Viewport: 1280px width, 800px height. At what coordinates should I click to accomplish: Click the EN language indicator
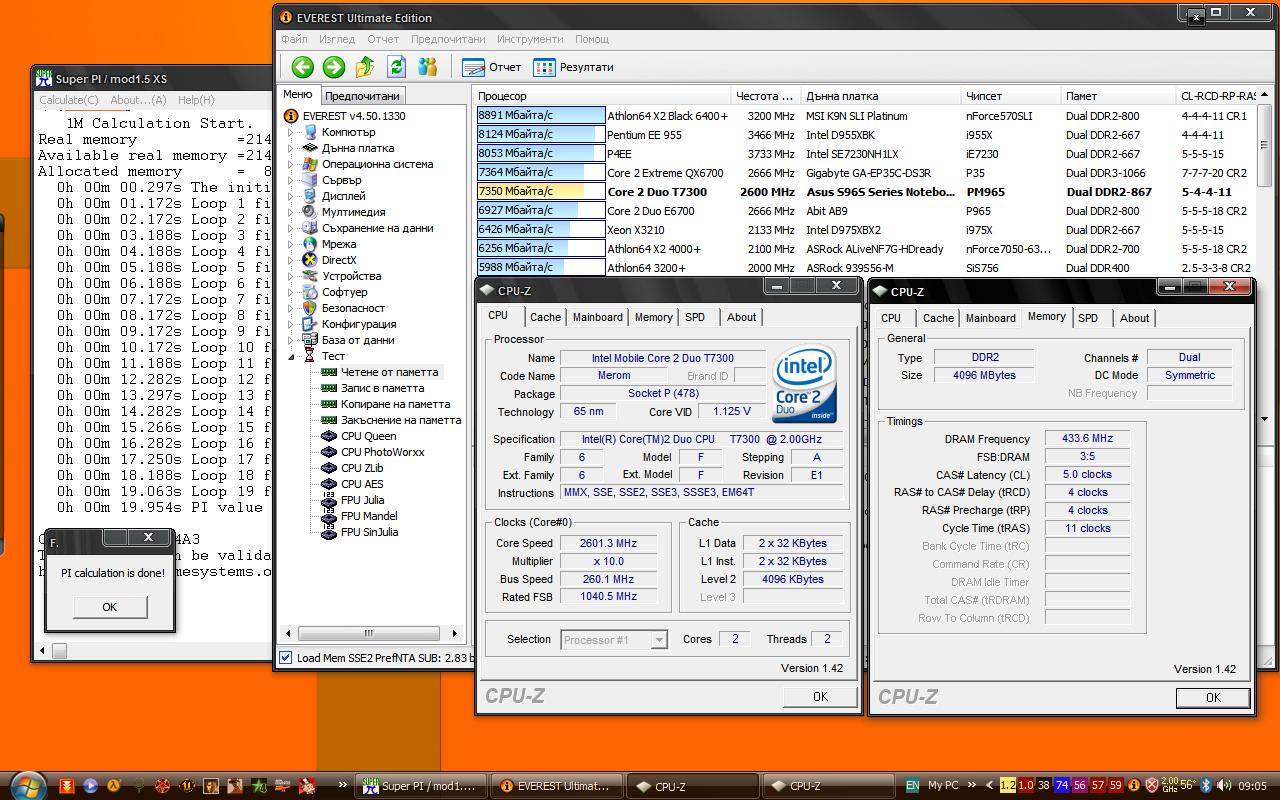pyautogui.click(x=912, y=786)
